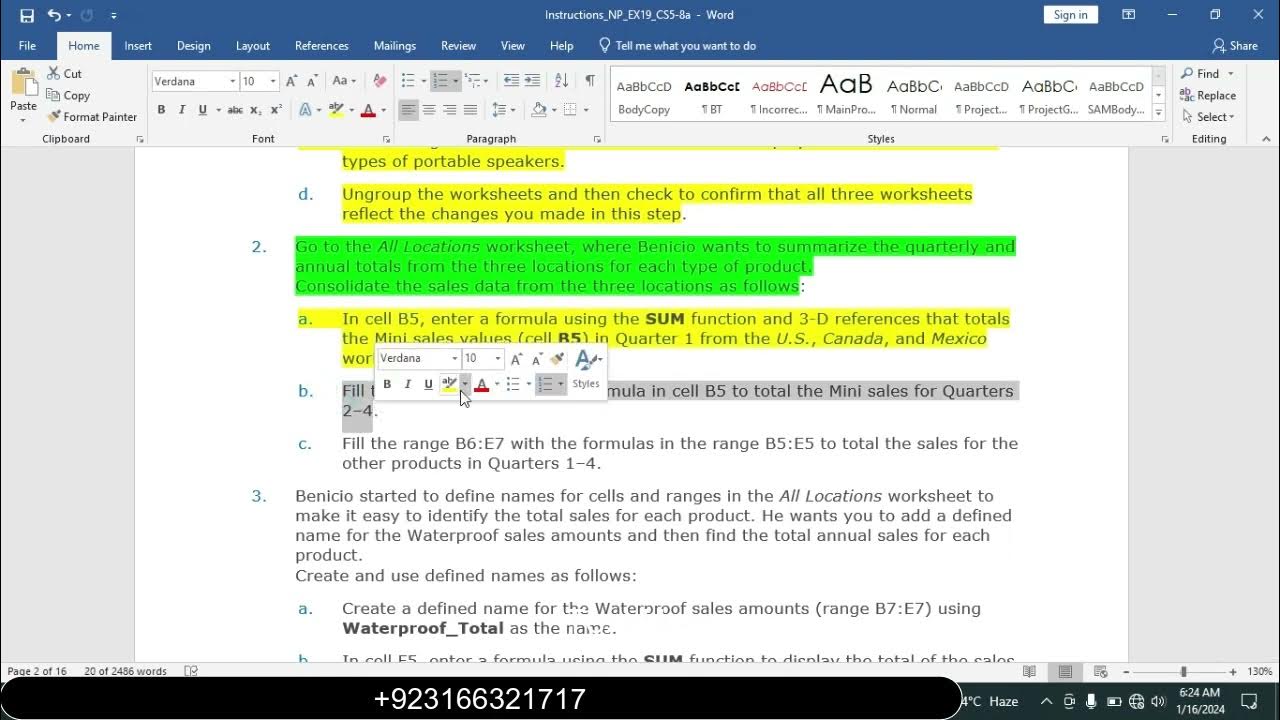The width and height of the screenshot is (1280, 720).
Task: Switch to the Review tab
Action: pos(459,46)
